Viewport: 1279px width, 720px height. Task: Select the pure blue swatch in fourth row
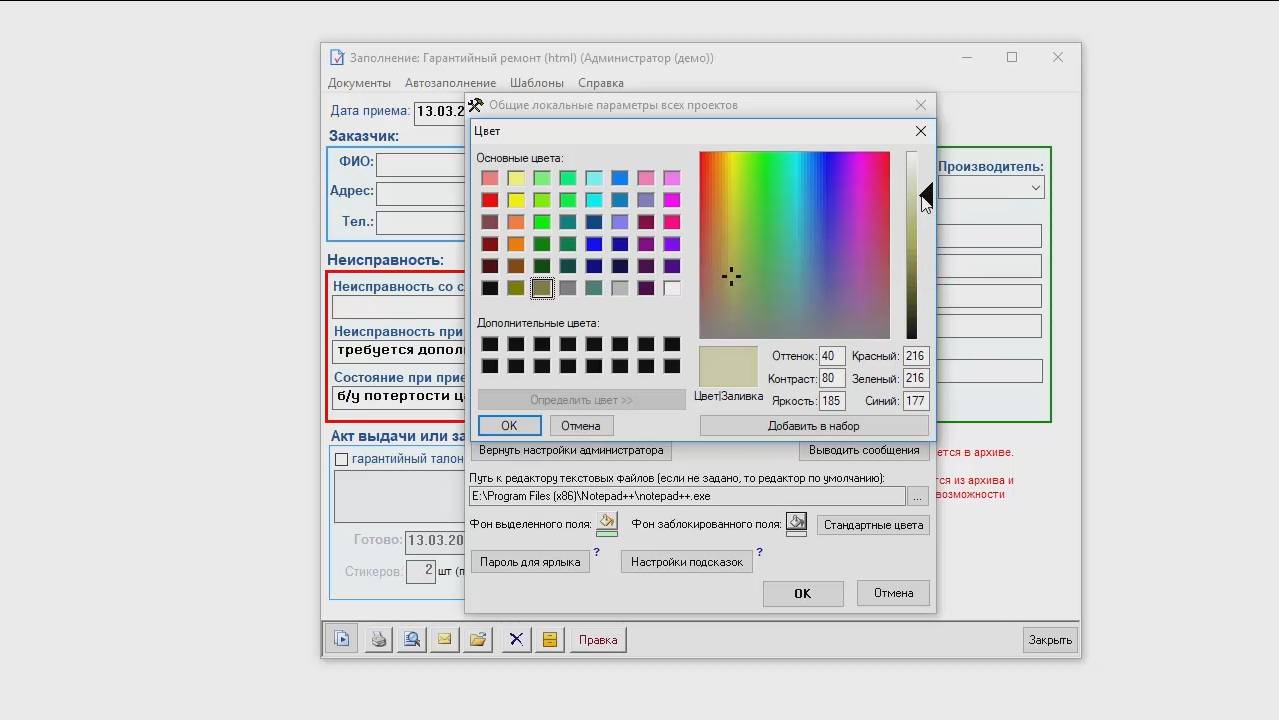(594, 244)
